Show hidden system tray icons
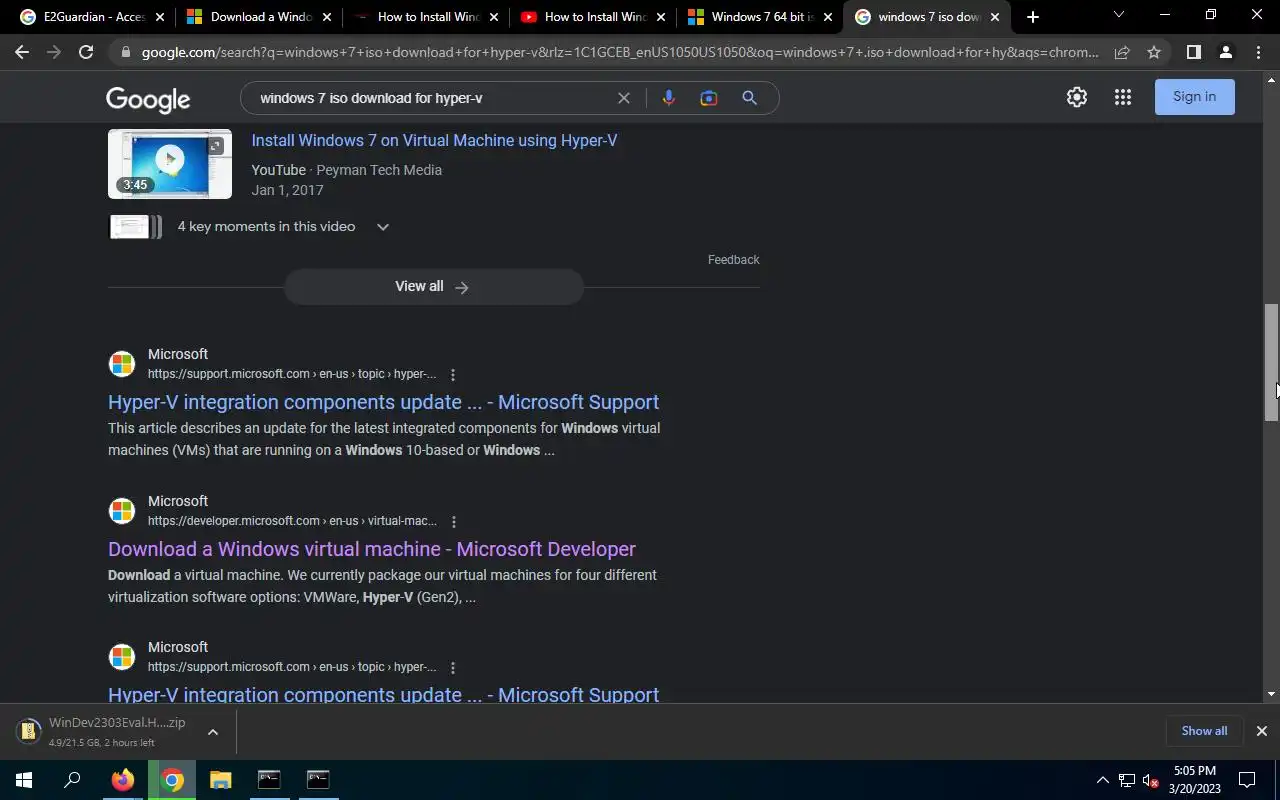This screenshot has width=1280, height=800. coord(1103,780)
